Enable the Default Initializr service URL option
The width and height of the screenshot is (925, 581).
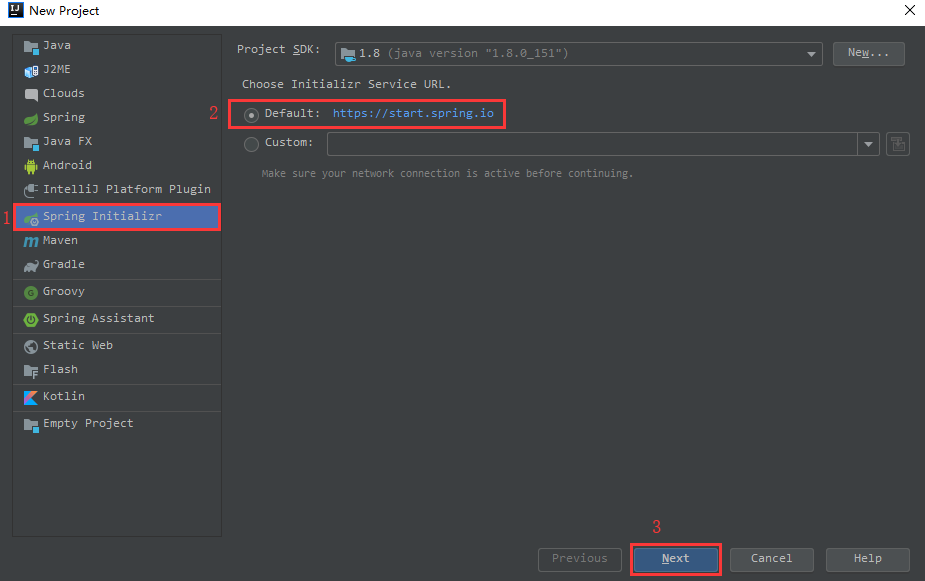coord(250,113)
